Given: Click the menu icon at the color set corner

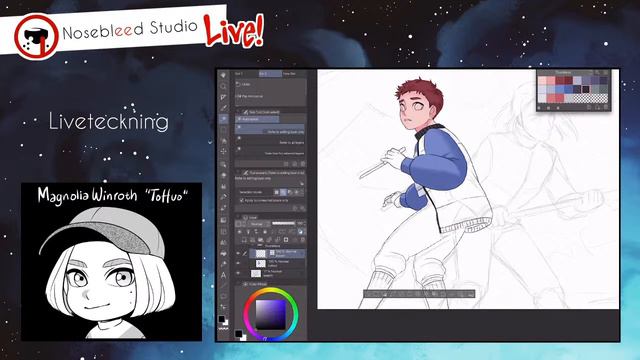Looking at the screenshot, I should pos(606,72).
